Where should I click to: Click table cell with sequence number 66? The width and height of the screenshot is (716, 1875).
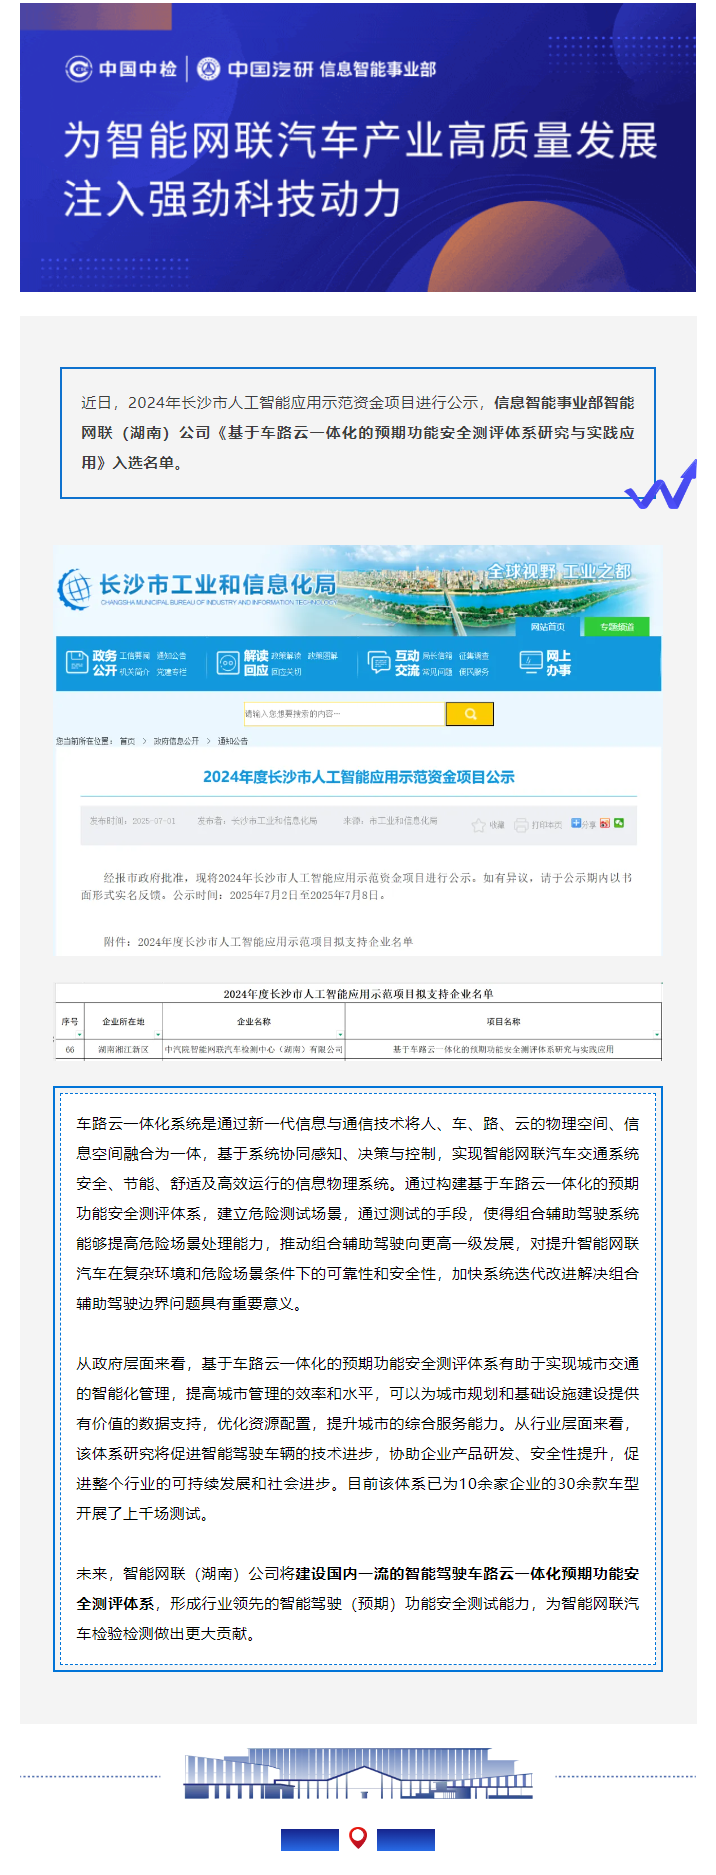point(70,1049)
